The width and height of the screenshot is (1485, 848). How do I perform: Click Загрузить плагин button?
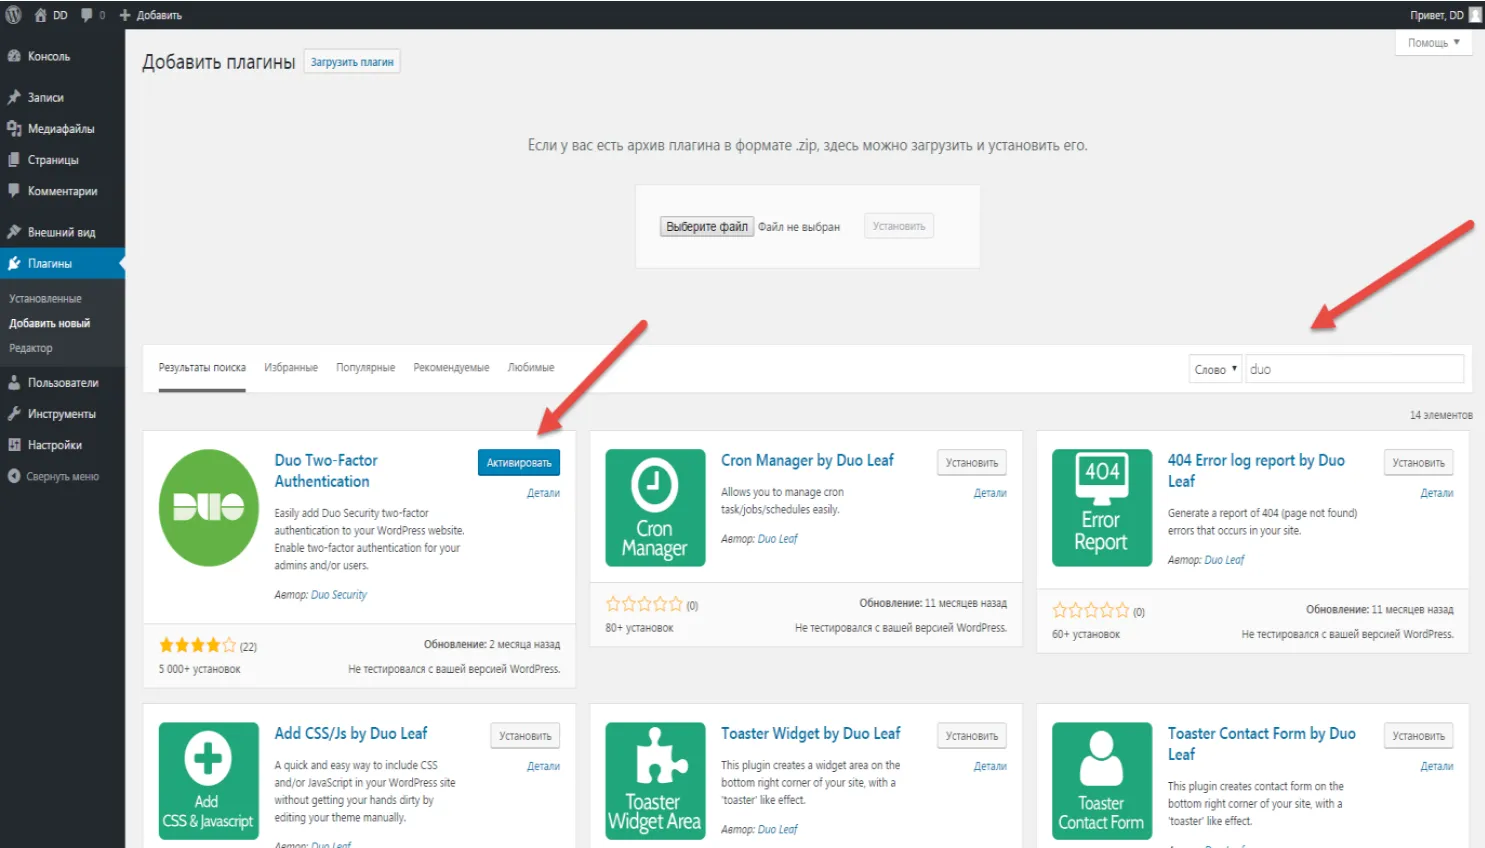pyautogui.click(x=352, y=62)
